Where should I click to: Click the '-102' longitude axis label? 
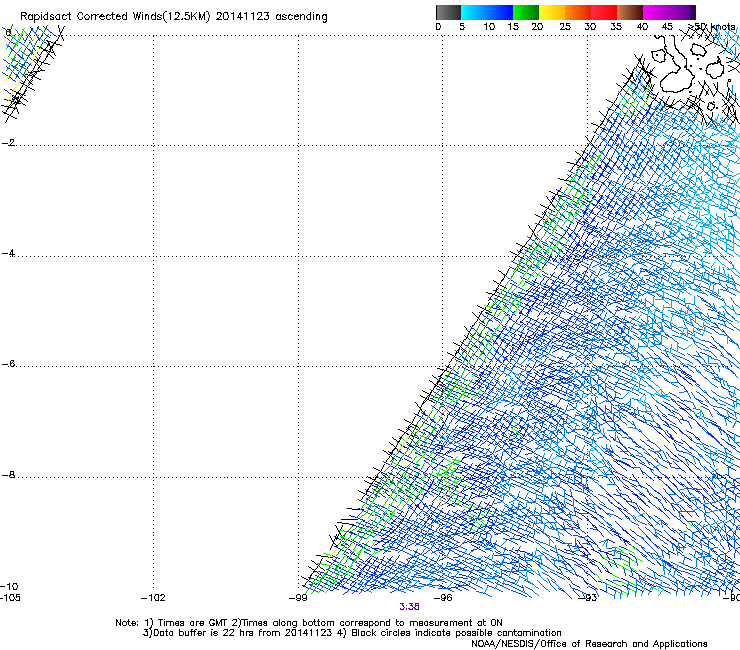click(153, 598)
